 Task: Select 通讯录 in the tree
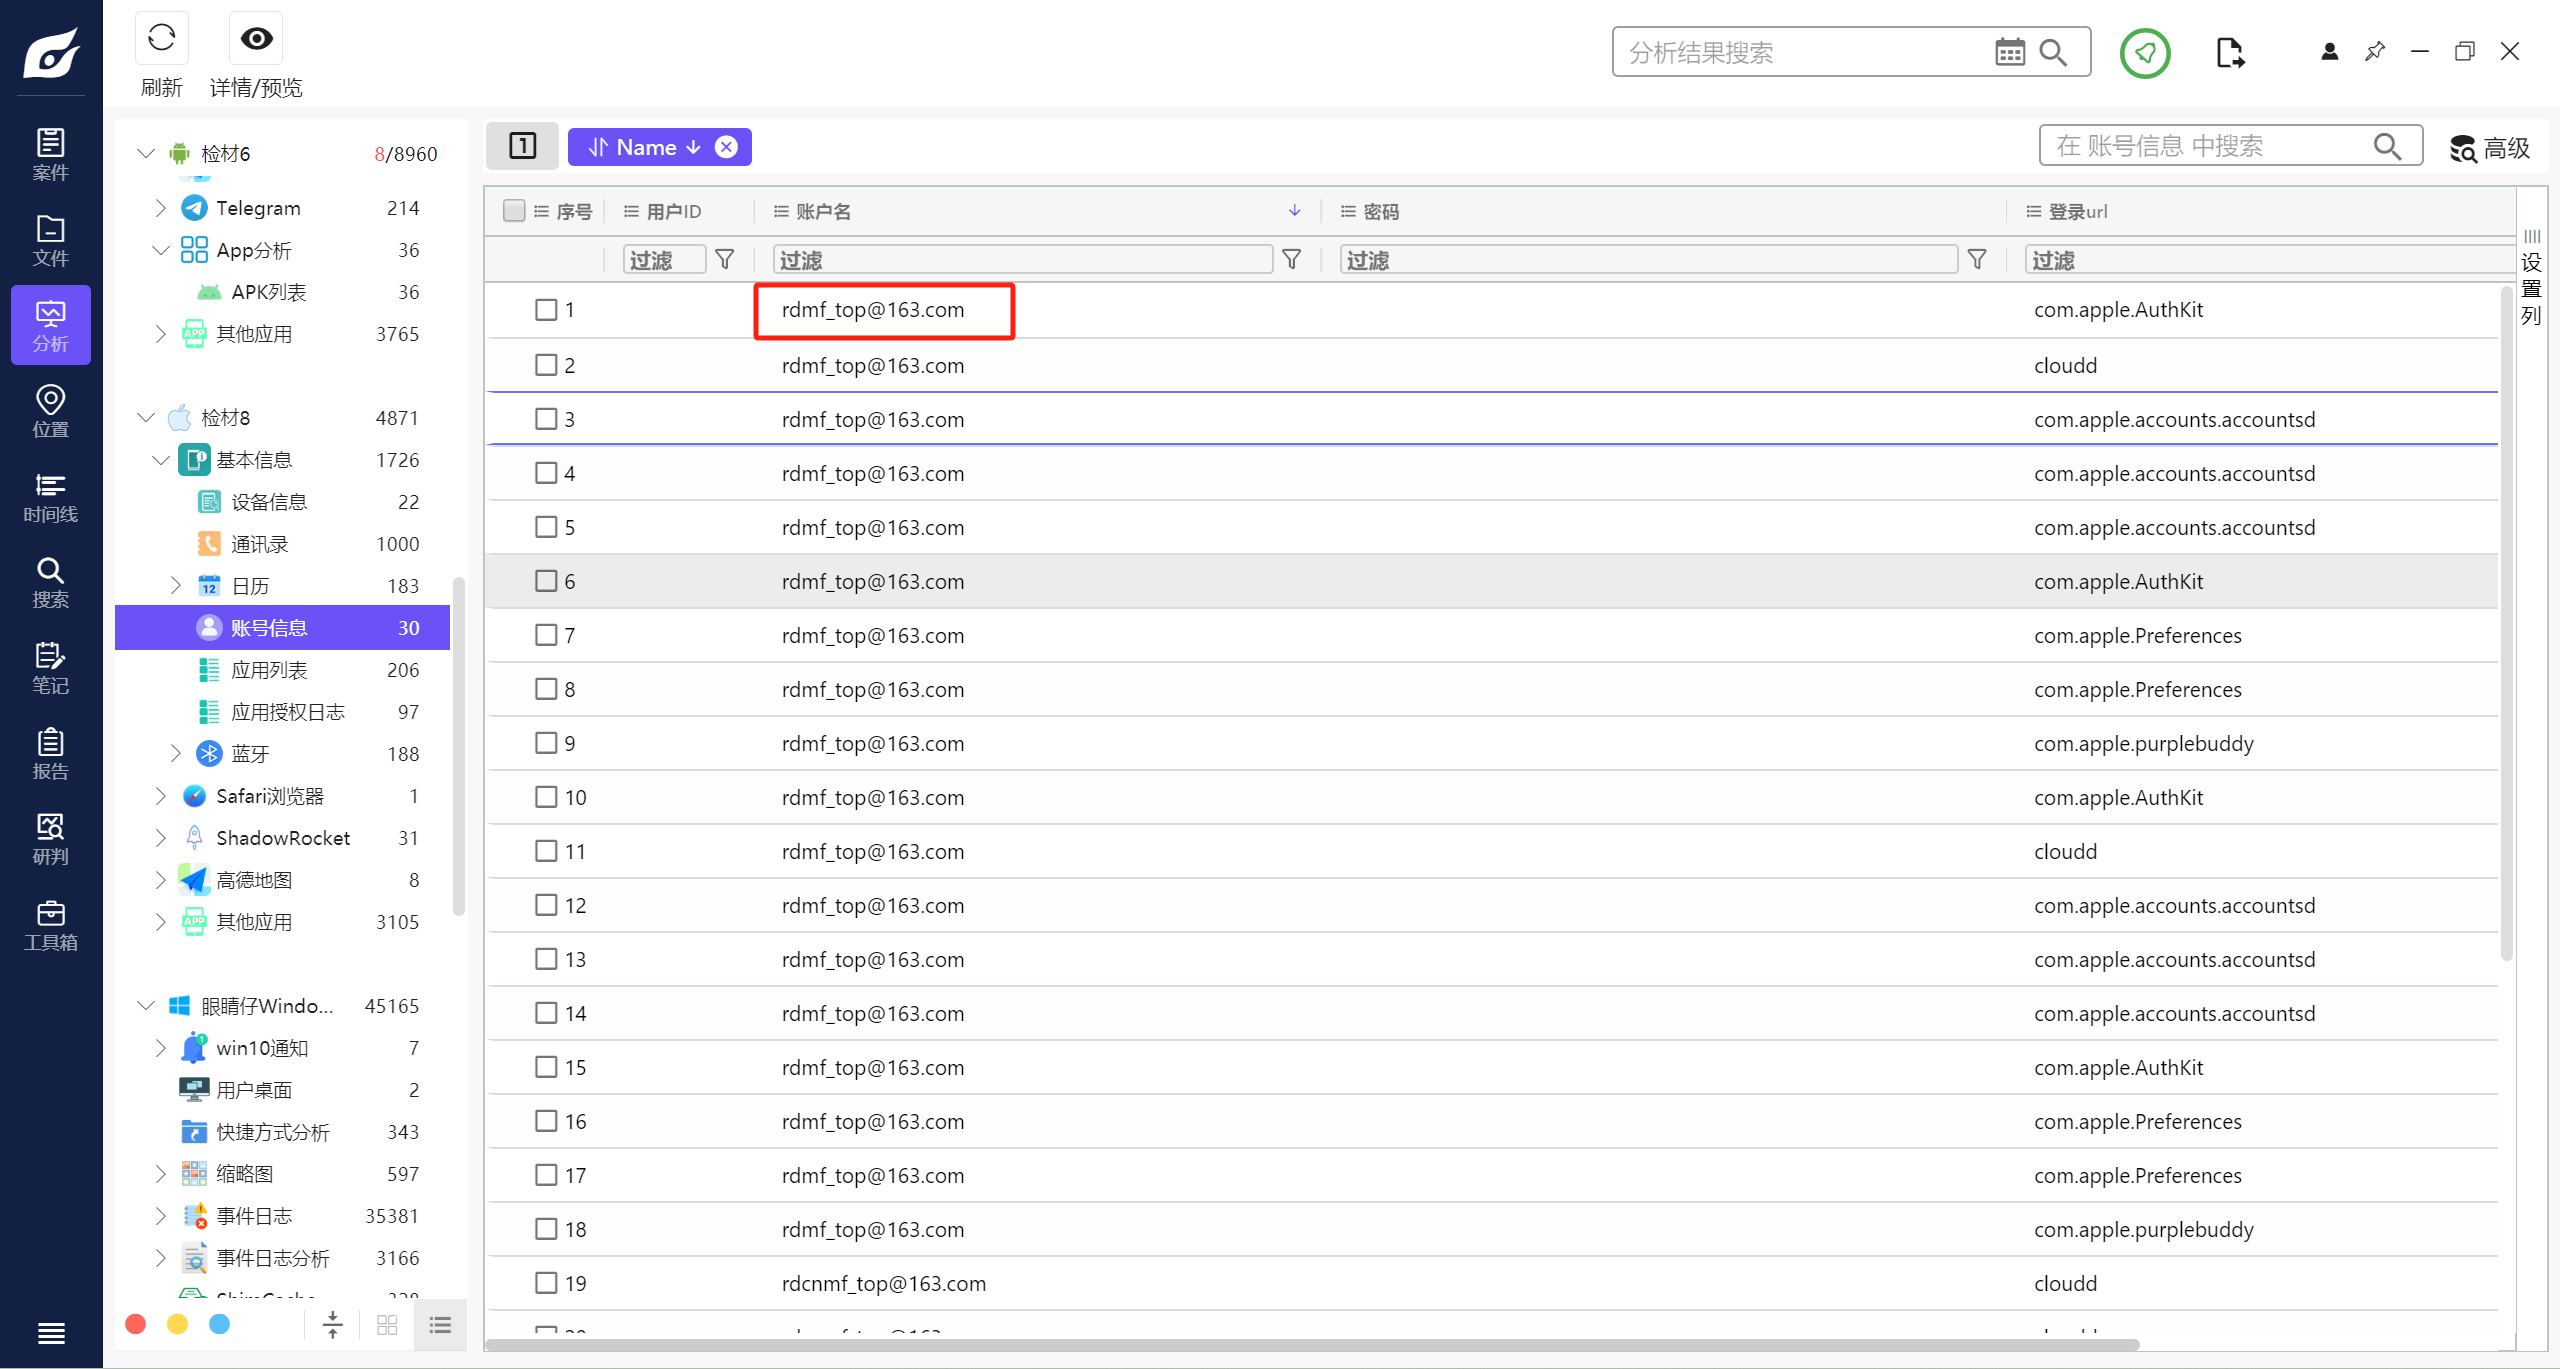click(x=259, y=544)
